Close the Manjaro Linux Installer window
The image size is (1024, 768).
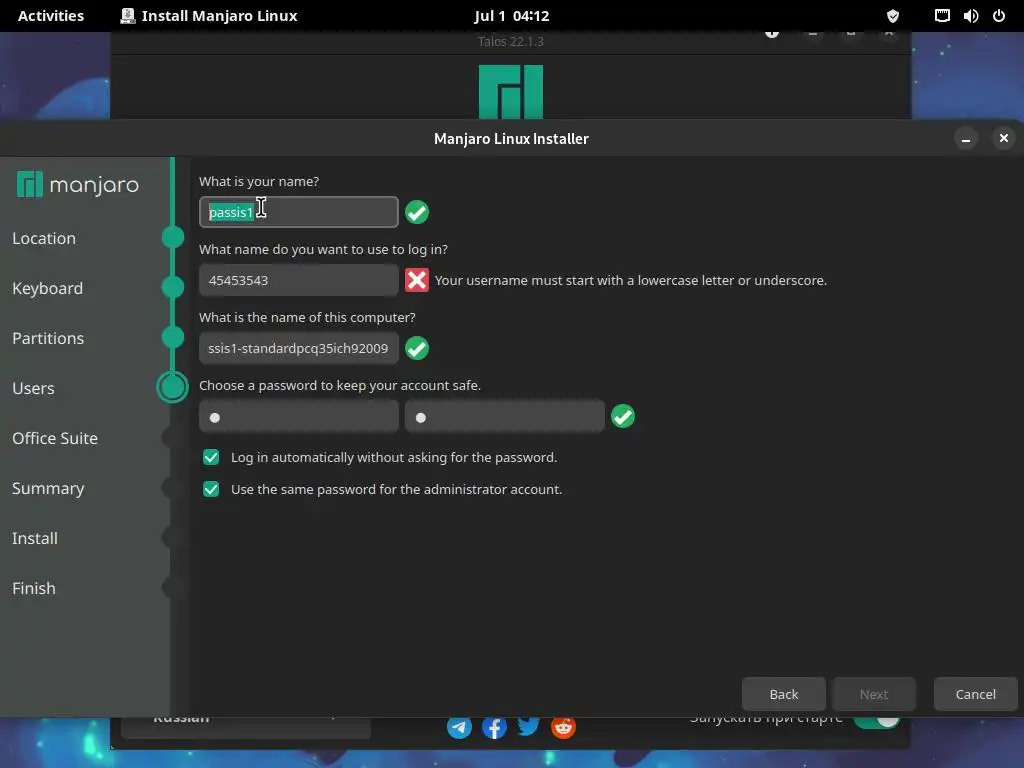(x=1004, y=138)
